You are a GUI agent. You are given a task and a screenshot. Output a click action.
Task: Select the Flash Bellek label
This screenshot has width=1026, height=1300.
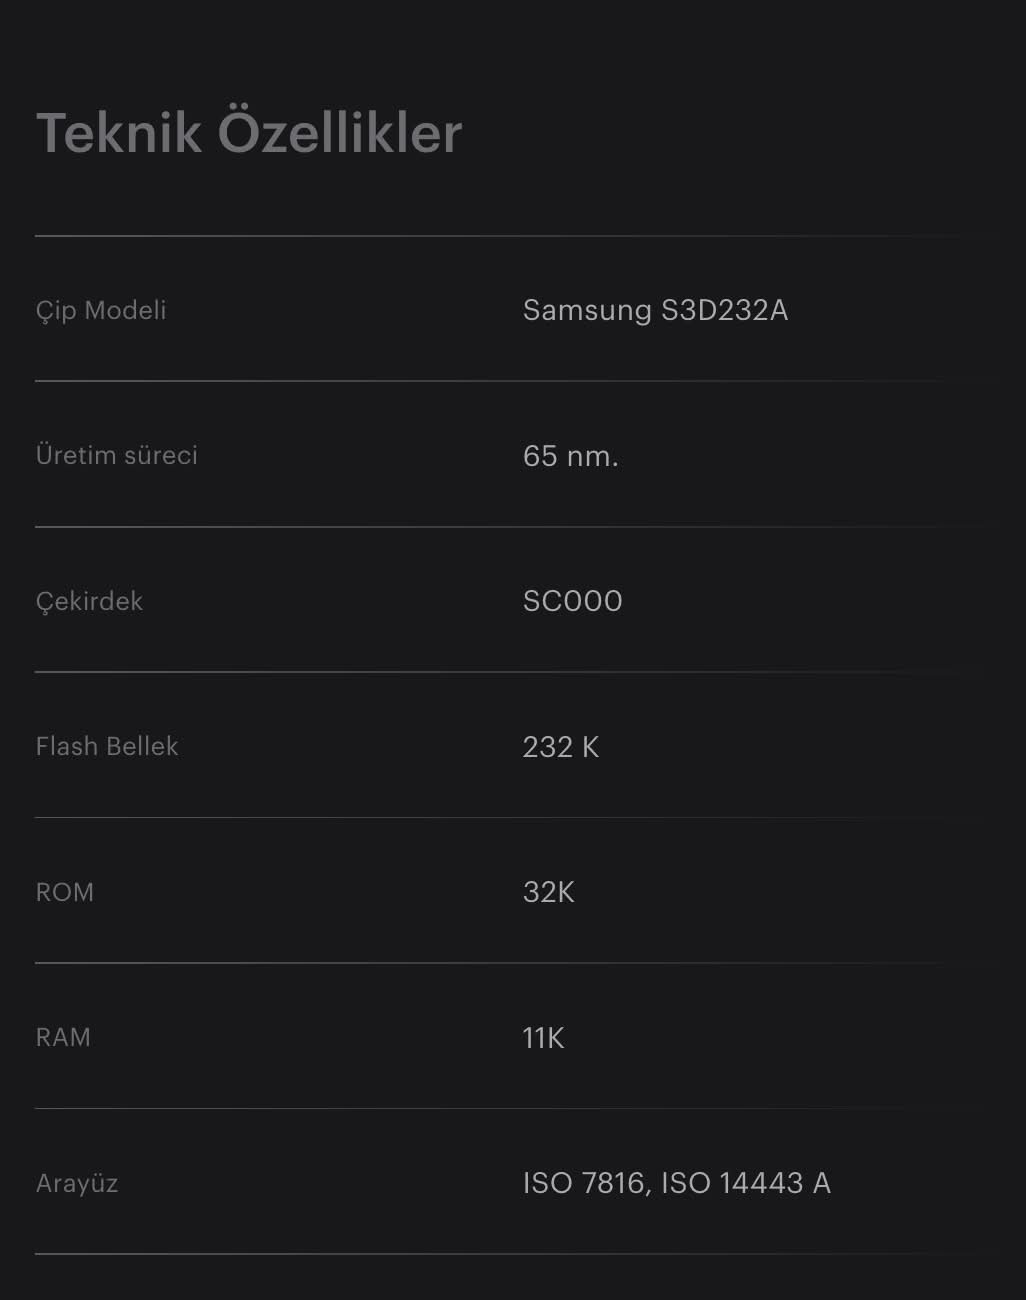(x=106, y=746)
